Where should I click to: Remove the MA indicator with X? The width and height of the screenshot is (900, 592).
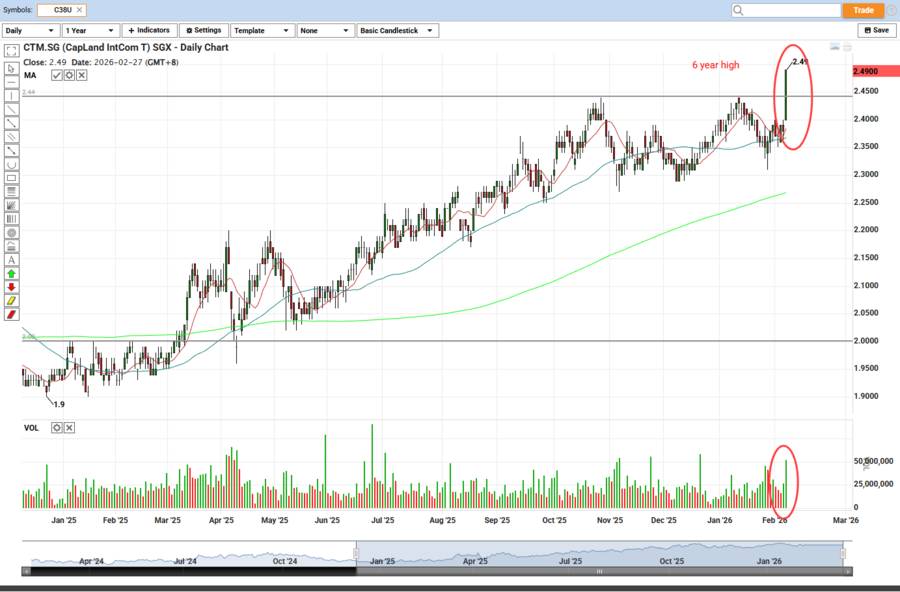(x=81, y=75)
